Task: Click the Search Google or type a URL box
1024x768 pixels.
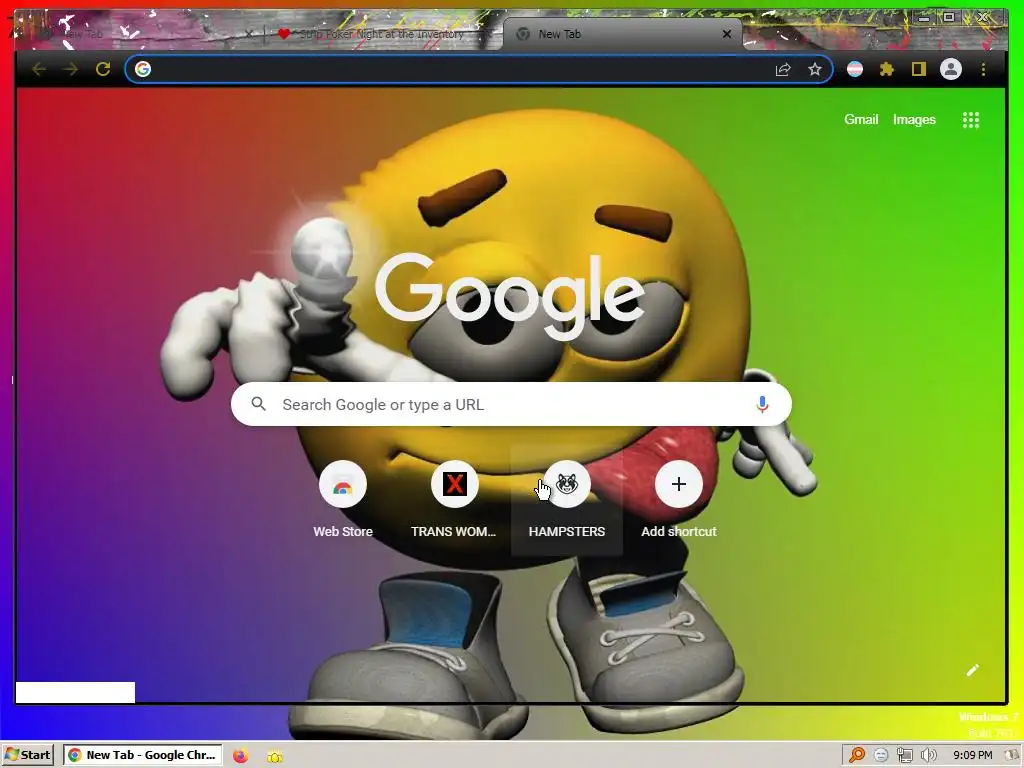Action: coord(511,404)
